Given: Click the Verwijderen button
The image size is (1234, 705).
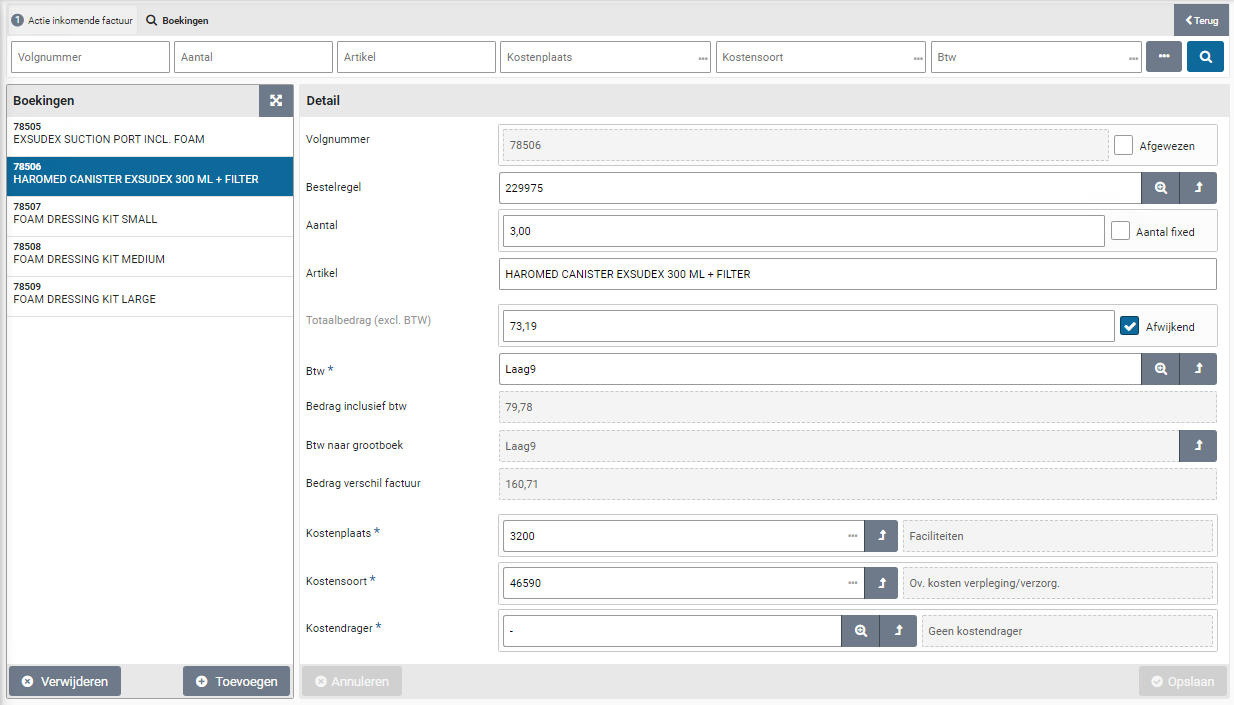Looking at the screenshot, I should [x=65, y=681].
